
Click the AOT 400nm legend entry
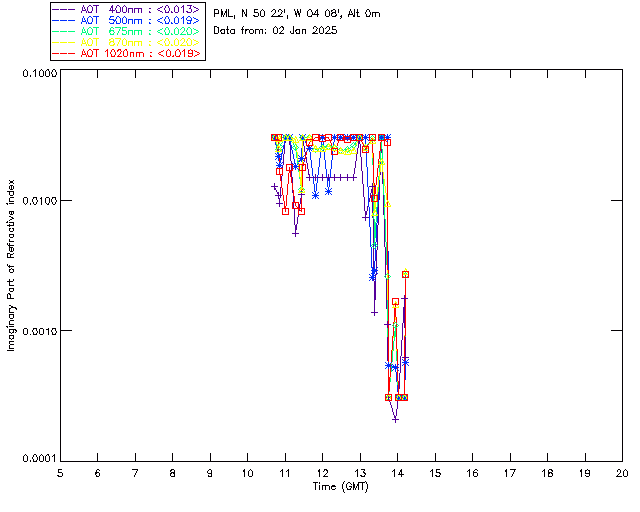coord(127,9)
